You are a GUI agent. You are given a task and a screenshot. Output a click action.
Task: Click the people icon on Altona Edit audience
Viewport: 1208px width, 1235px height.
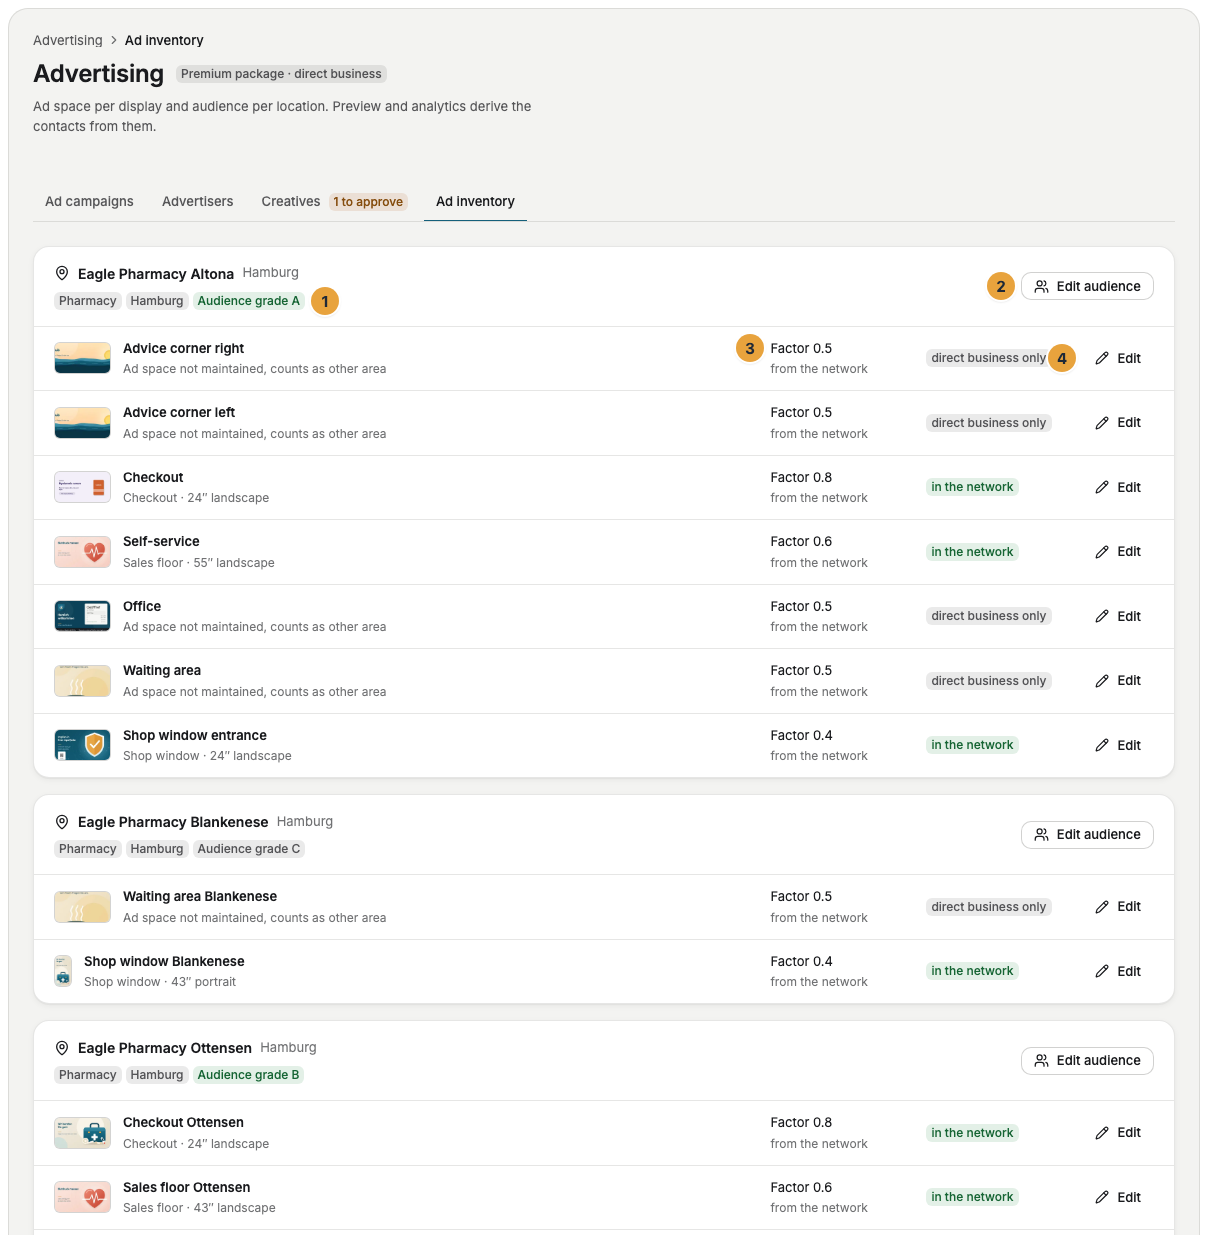tap(1041, 286)
